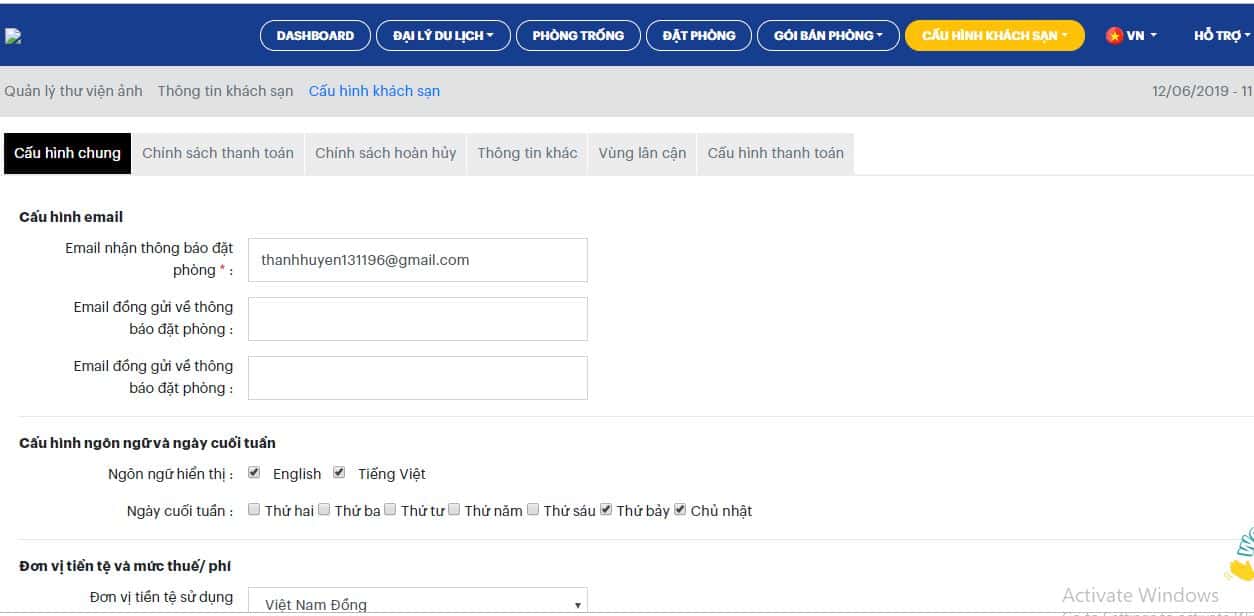Open the Chính sách hoàn hủy tab
Image resolution: width=1254 pixels, height=616 pixels.
[x=385, y=153]
